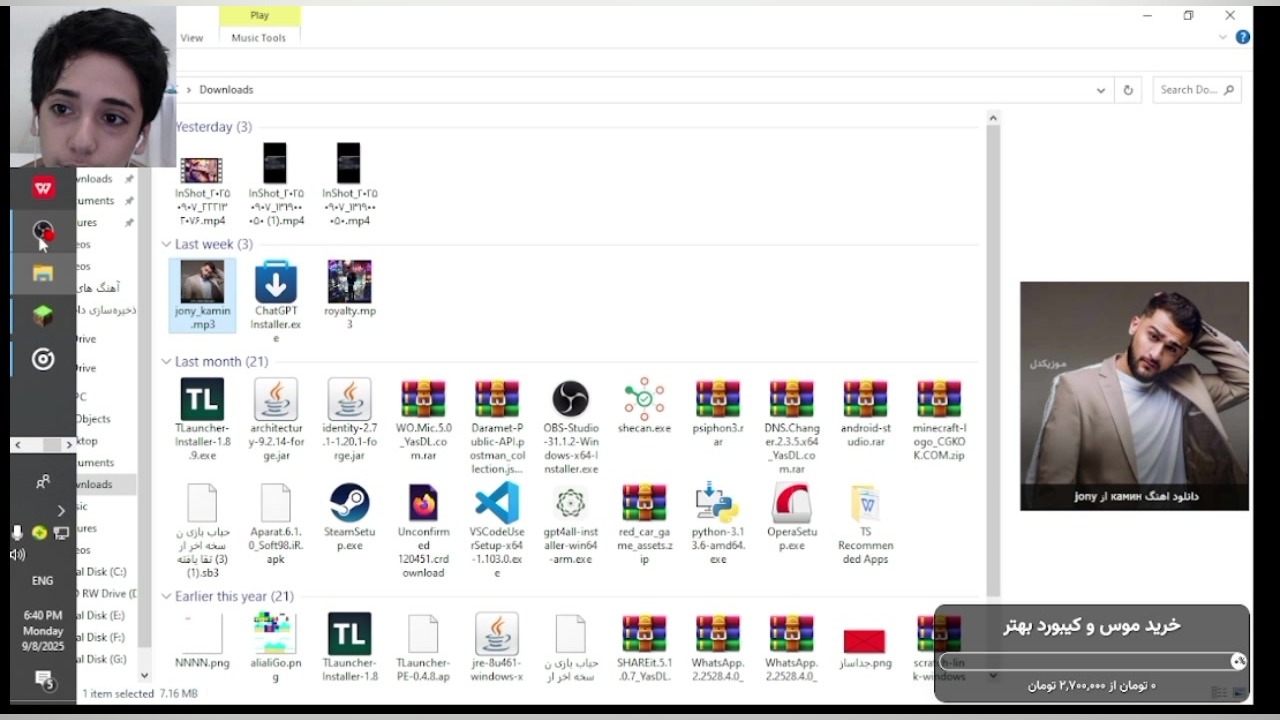This screenshot has width=1280, height=720.
Task: Select red_car_game_assets.zip
Action: 644,524
